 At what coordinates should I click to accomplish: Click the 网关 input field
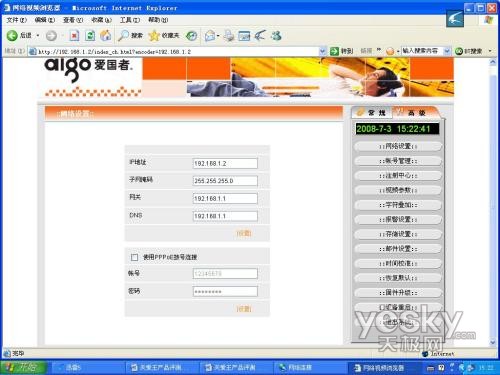point(225,199)
